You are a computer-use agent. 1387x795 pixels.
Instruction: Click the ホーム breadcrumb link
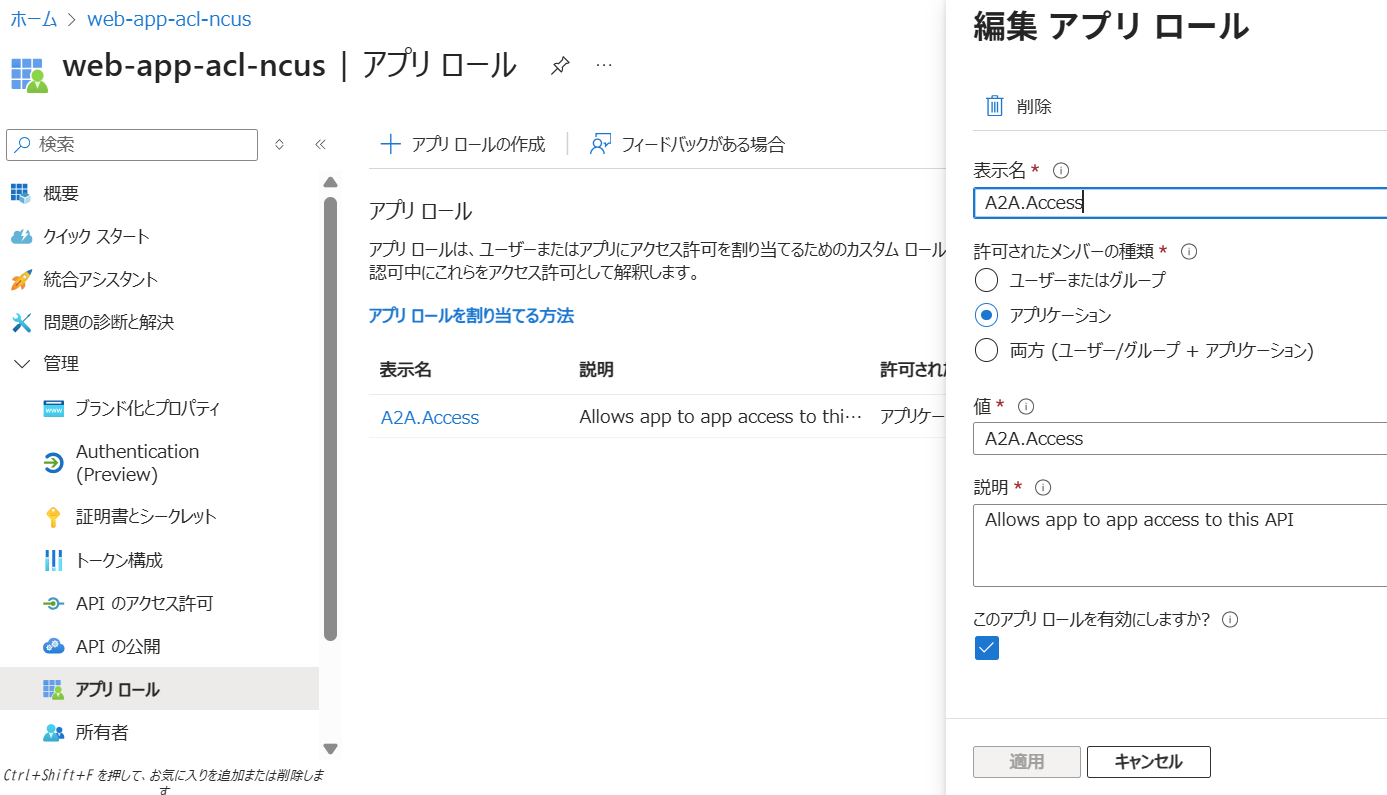(x=33, y=19)
